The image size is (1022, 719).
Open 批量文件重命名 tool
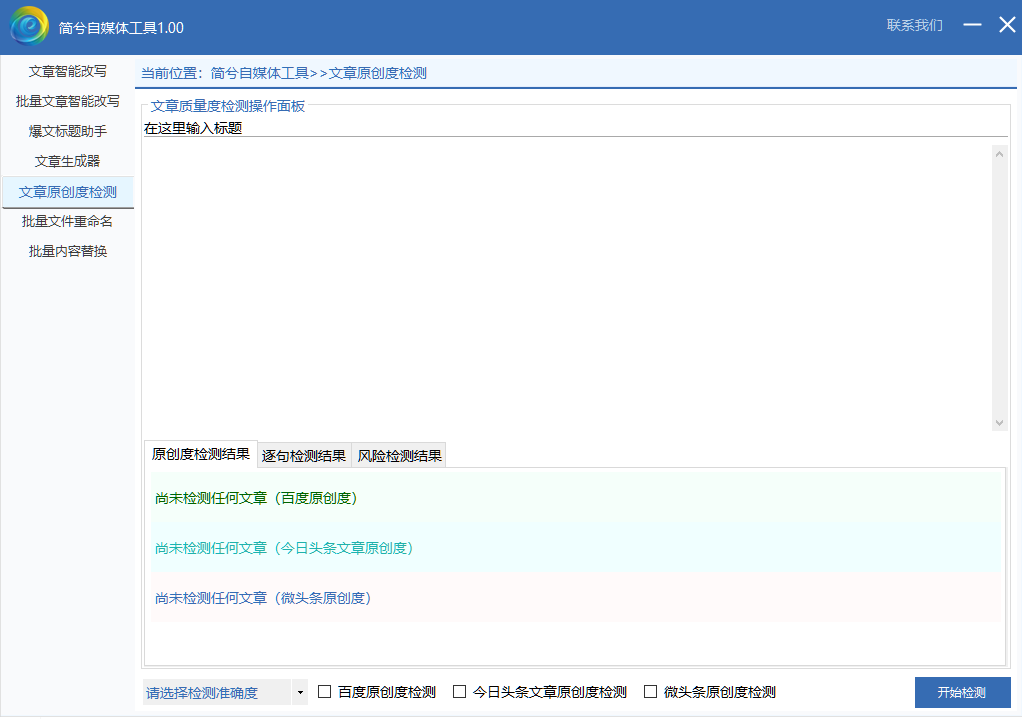click(x=67, y=222)
